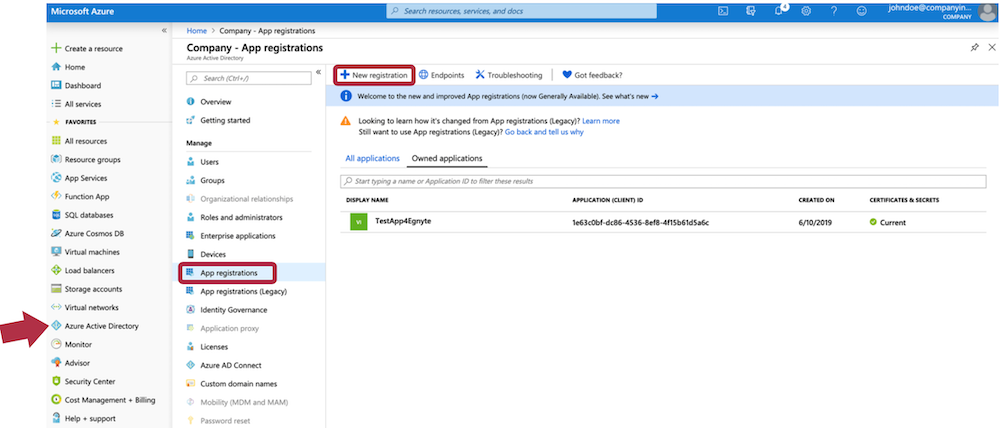
Task: Collapse the Azure AD blade menu
Action: tap(318, 72)
